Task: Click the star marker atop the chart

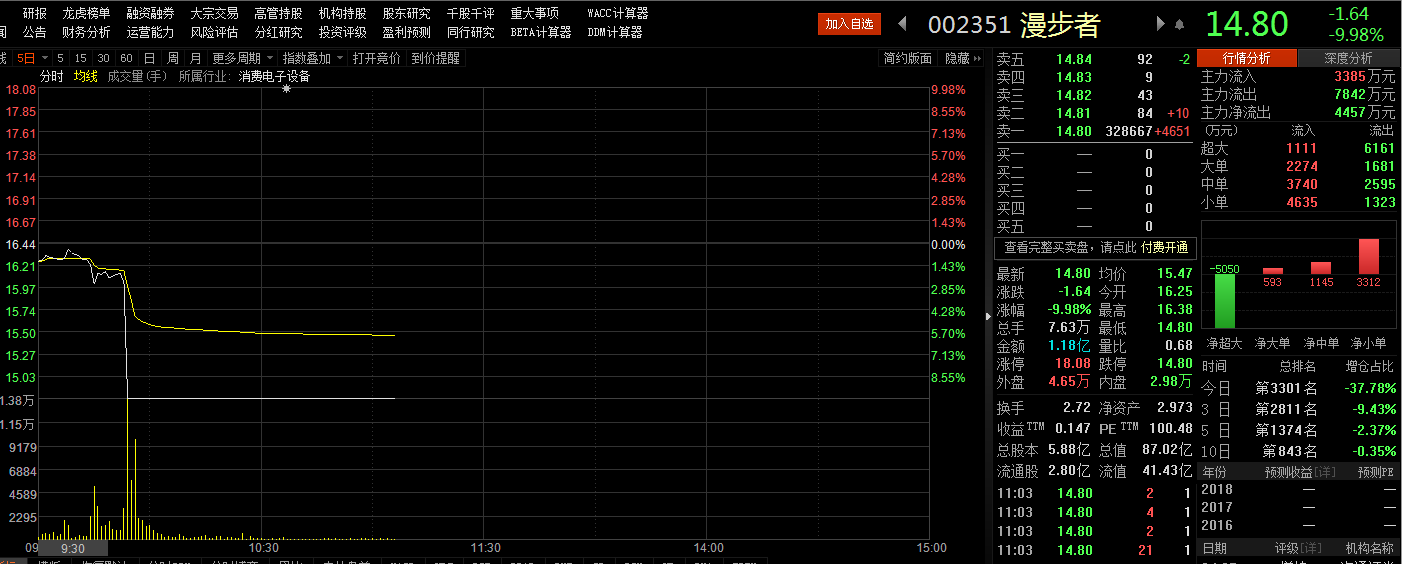Action: [x=287, y=89]
